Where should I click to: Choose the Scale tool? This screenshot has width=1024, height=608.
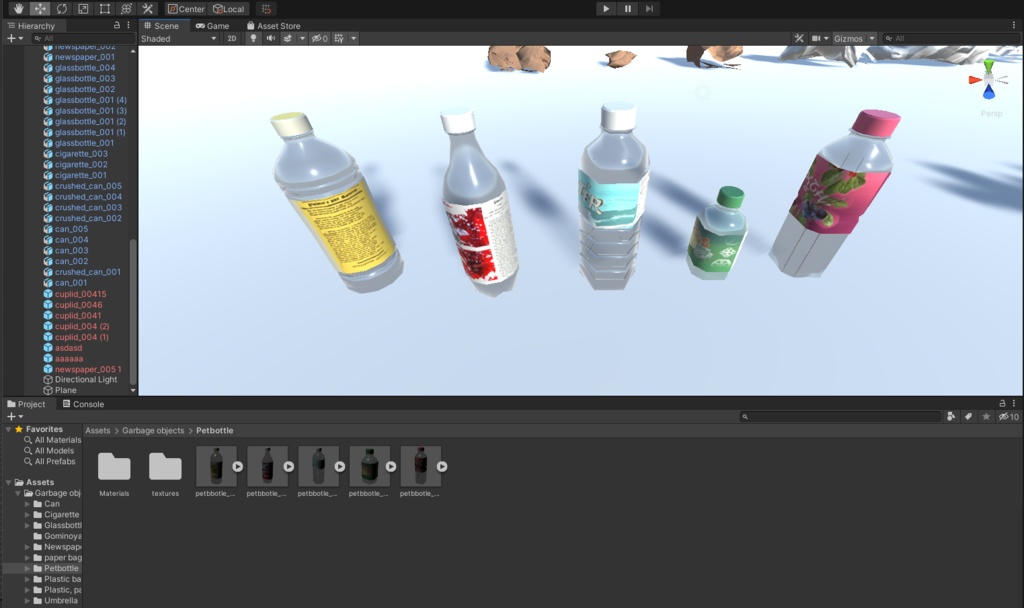[81, 9]
